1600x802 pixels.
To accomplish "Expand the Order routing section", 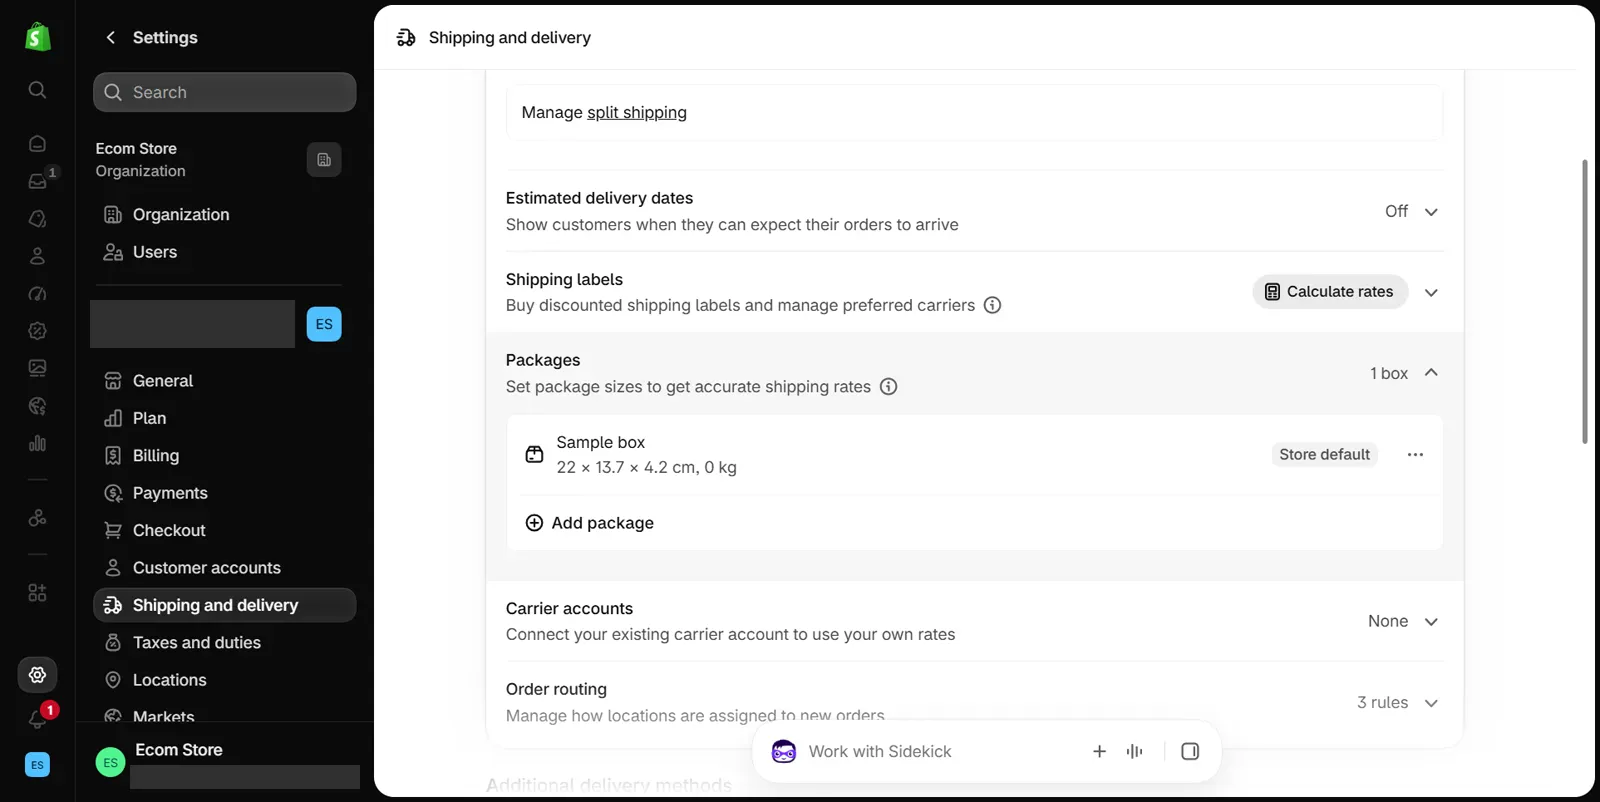I will (1431, 703).
